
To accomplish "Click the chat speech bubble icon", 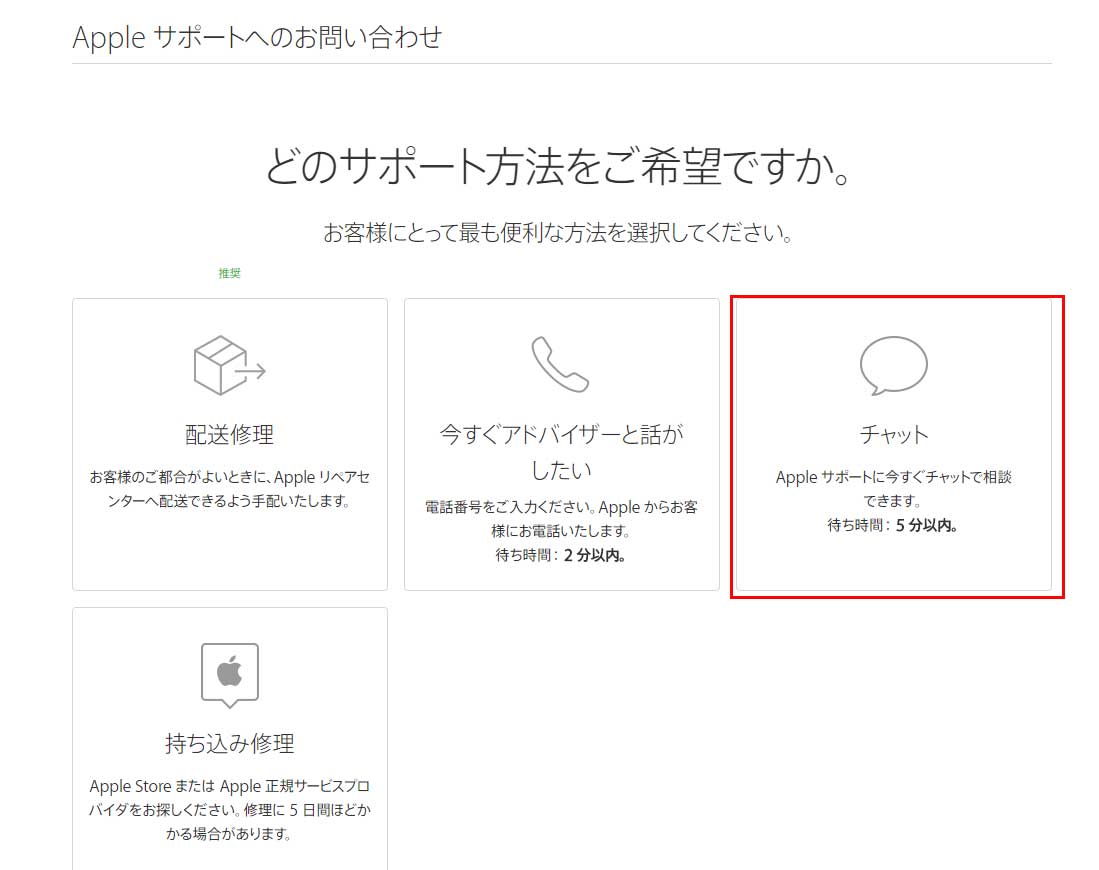I will [x=893, y=366].
